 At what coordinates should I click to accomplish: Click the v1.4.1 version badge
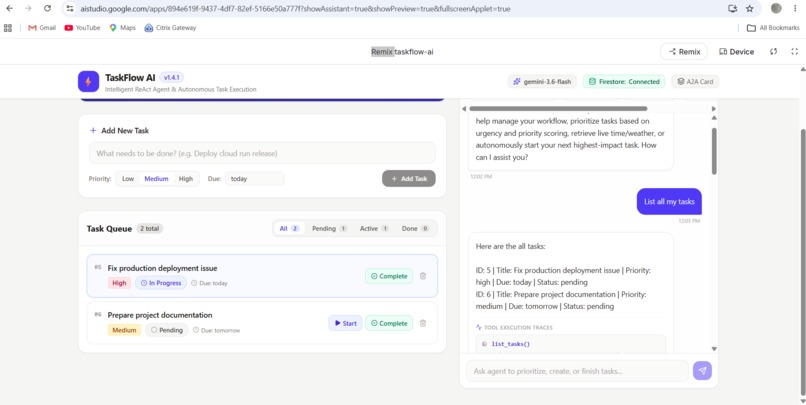click(x=171, y=77)
